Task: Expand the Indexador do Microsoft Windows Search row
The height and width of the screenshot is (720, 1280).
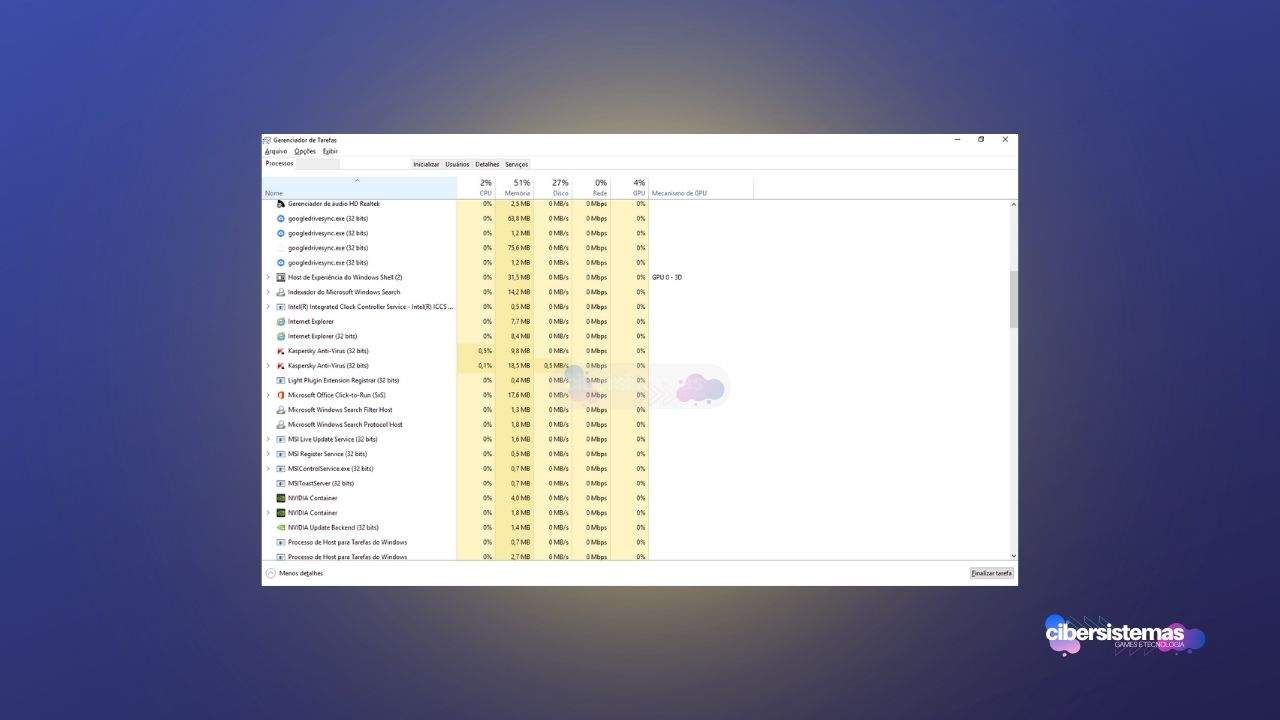Action: click(268, 292)
